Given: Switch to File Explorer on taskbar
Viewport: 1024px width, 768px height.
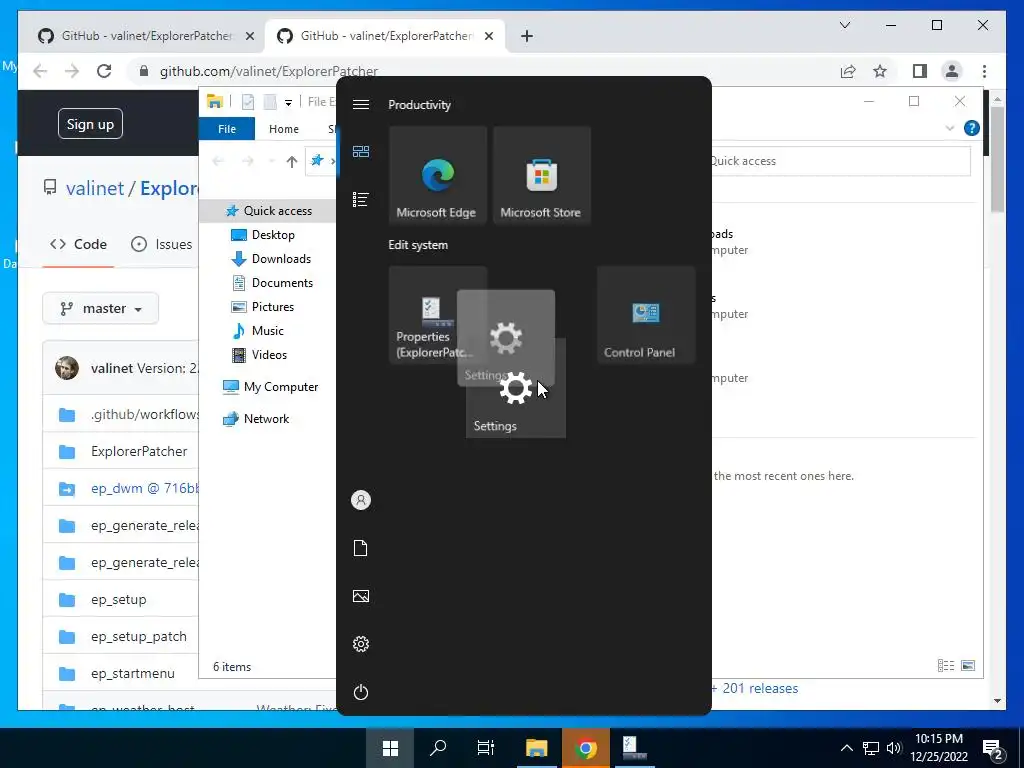Looking at the screenshot, I should pos(536,748).
